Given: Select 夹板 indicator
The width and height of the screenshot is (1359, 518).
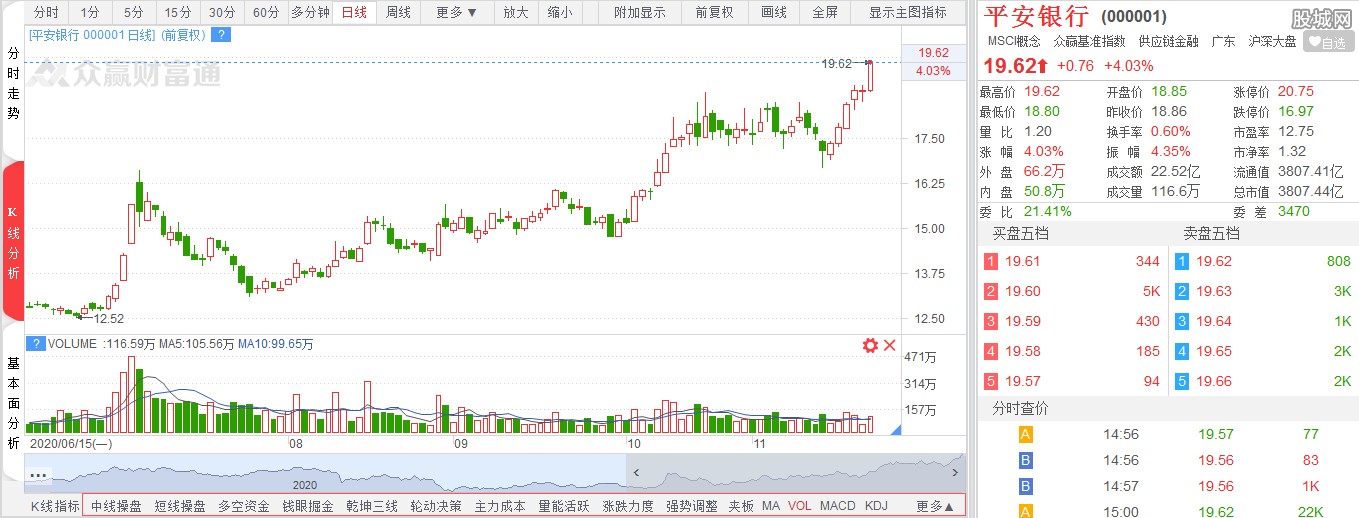Looking at the screenshot, I should (x=741, y=506).
